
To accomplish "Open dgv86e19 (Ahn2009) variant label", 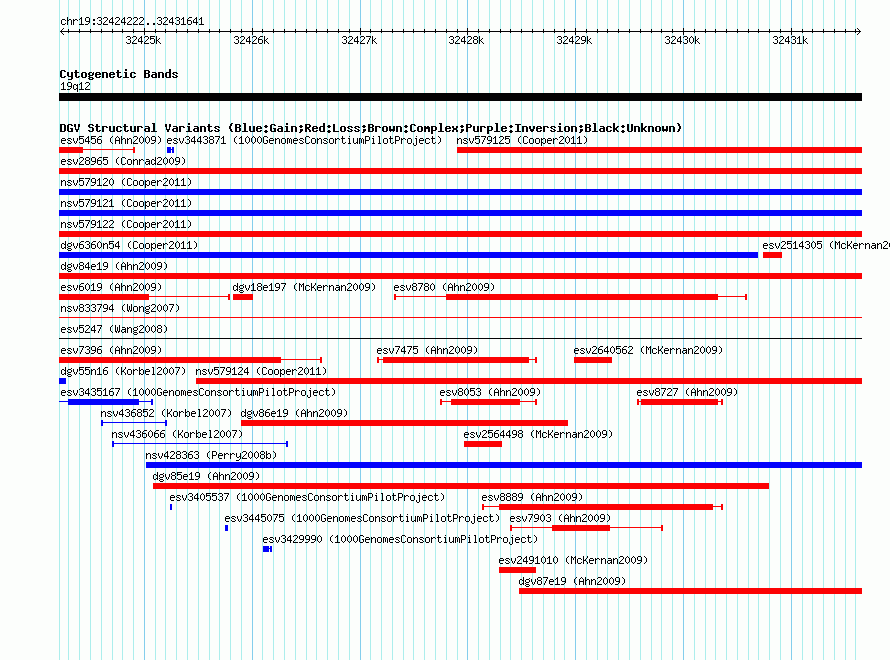I will 295,413.
